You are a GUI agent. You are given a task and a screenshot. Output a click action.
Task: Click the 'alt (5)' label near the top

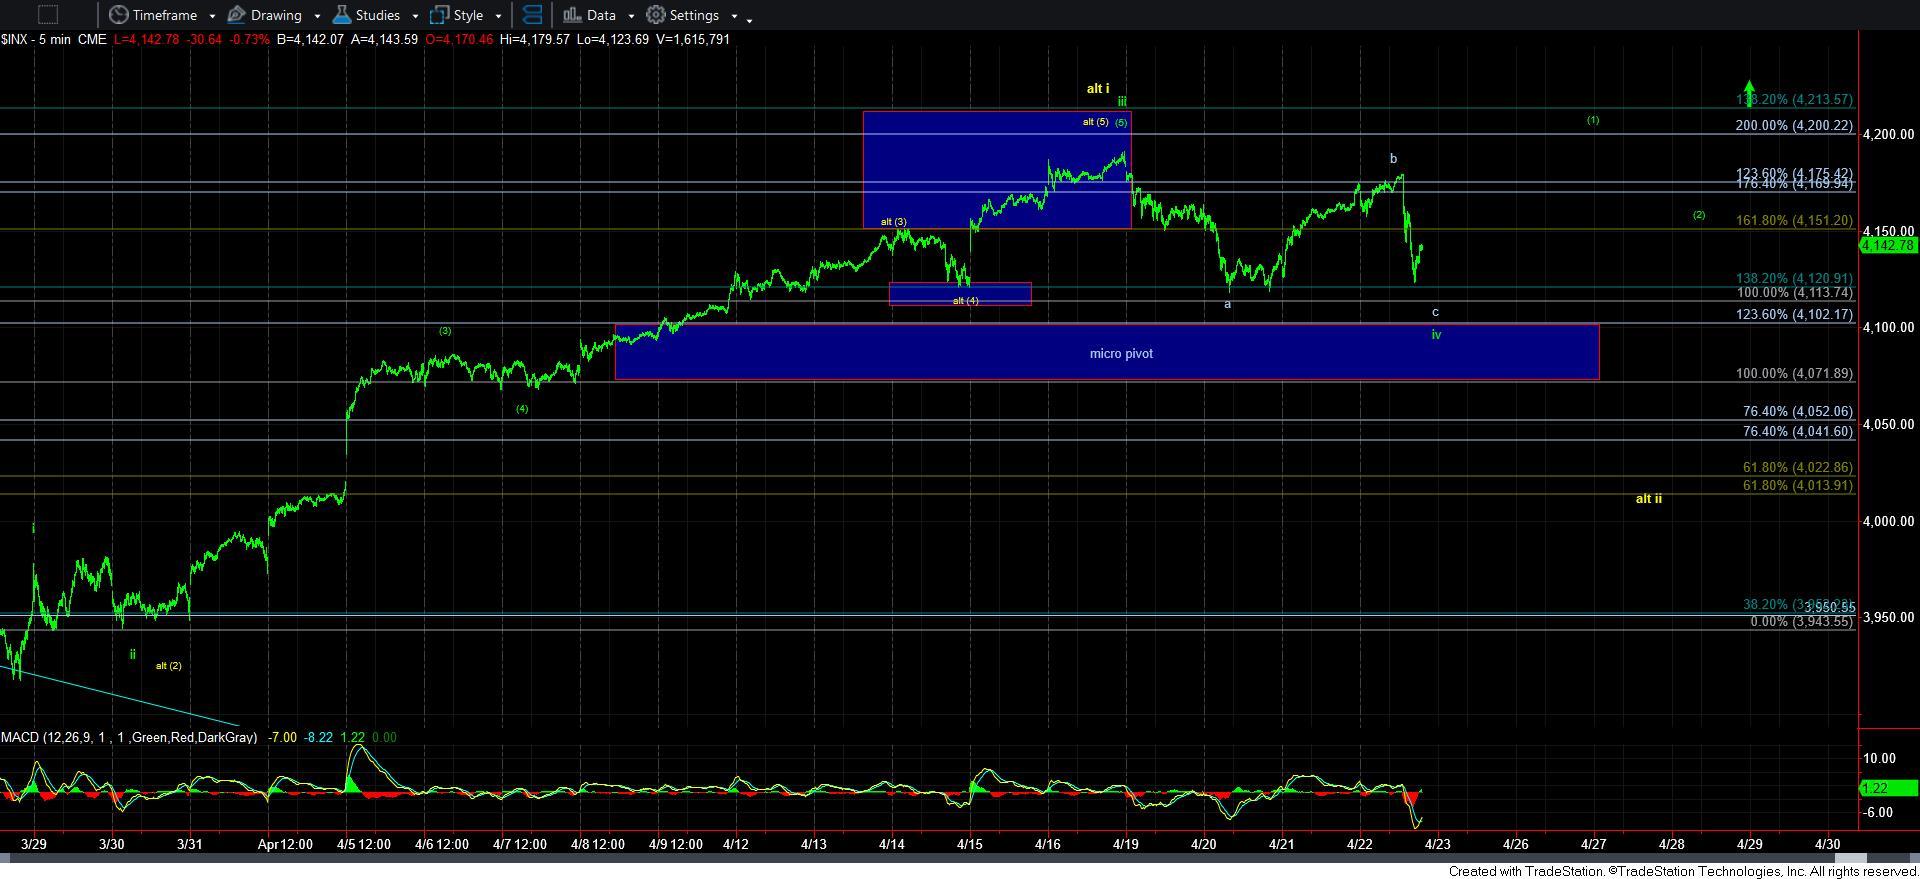click(1095, 122)
